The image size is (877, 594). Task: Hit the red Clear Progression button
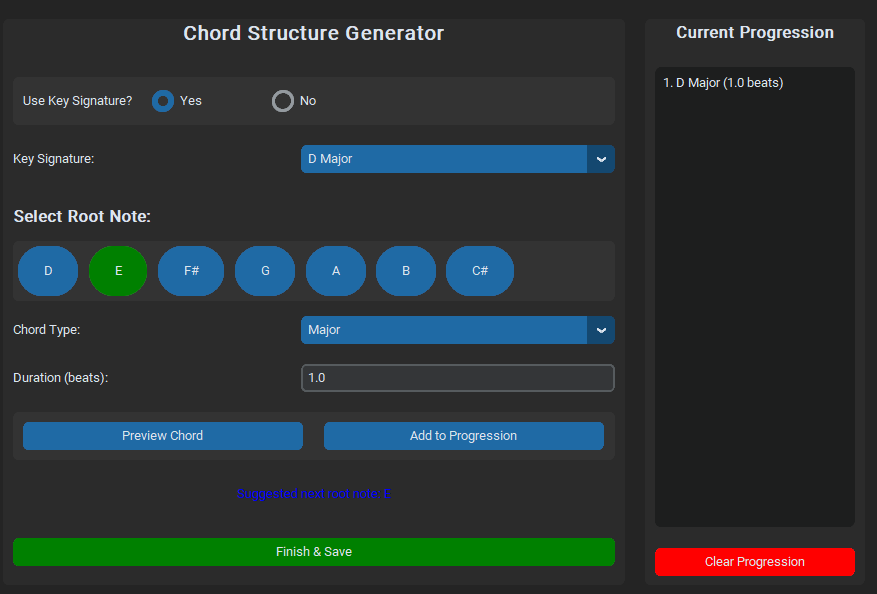pos(754,562)
